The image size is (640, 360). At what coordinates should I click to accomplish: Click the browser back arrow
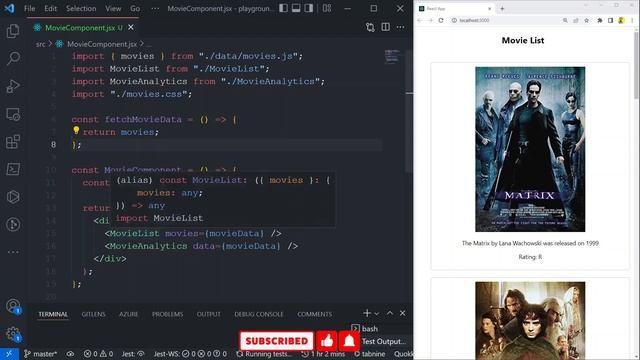click(420, 20)
